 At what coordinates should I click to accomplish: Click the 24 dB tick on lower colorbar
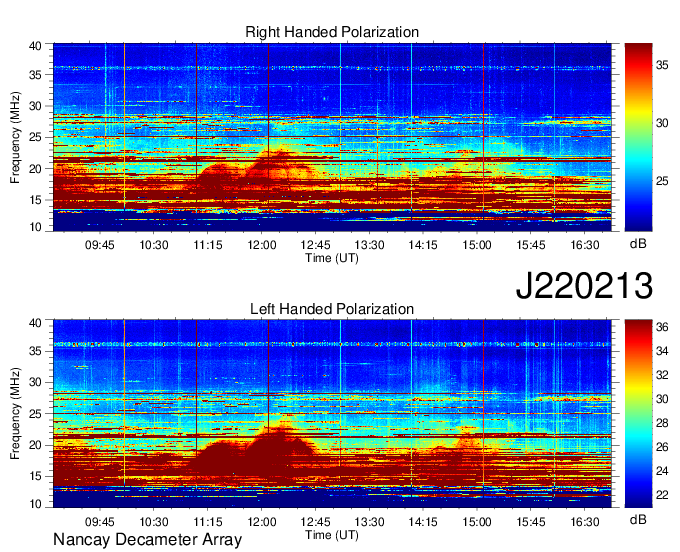[662, 471]
